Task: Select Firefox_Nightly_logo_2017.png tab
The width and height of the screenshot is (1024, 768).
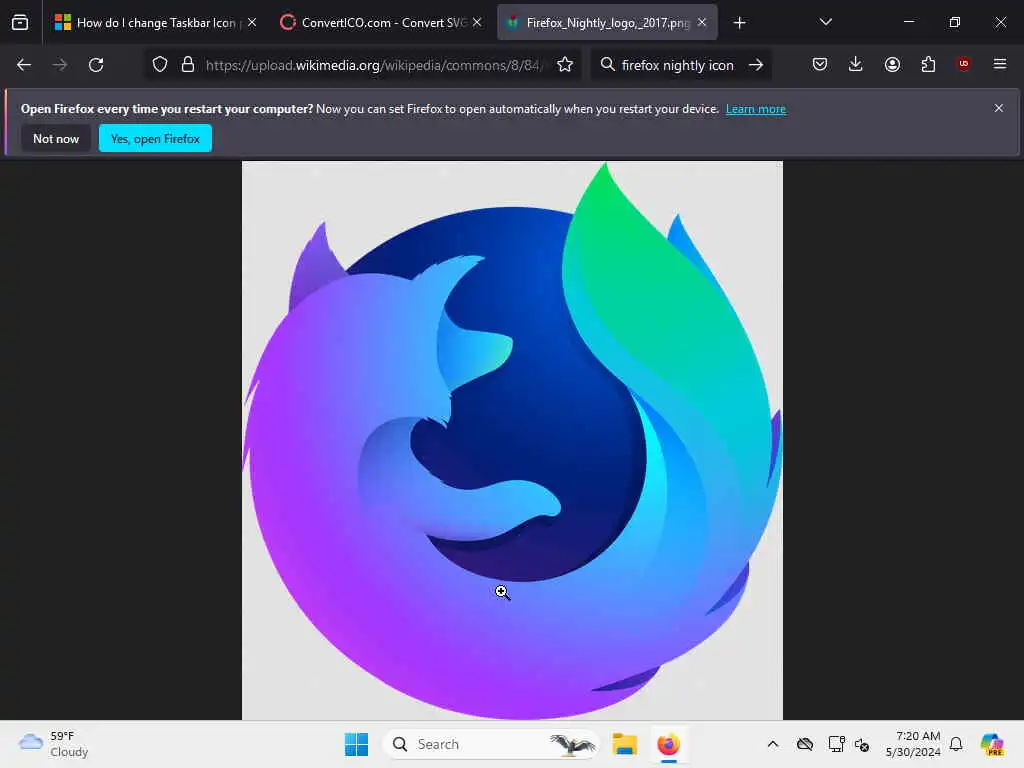Action: coord(607,22)
